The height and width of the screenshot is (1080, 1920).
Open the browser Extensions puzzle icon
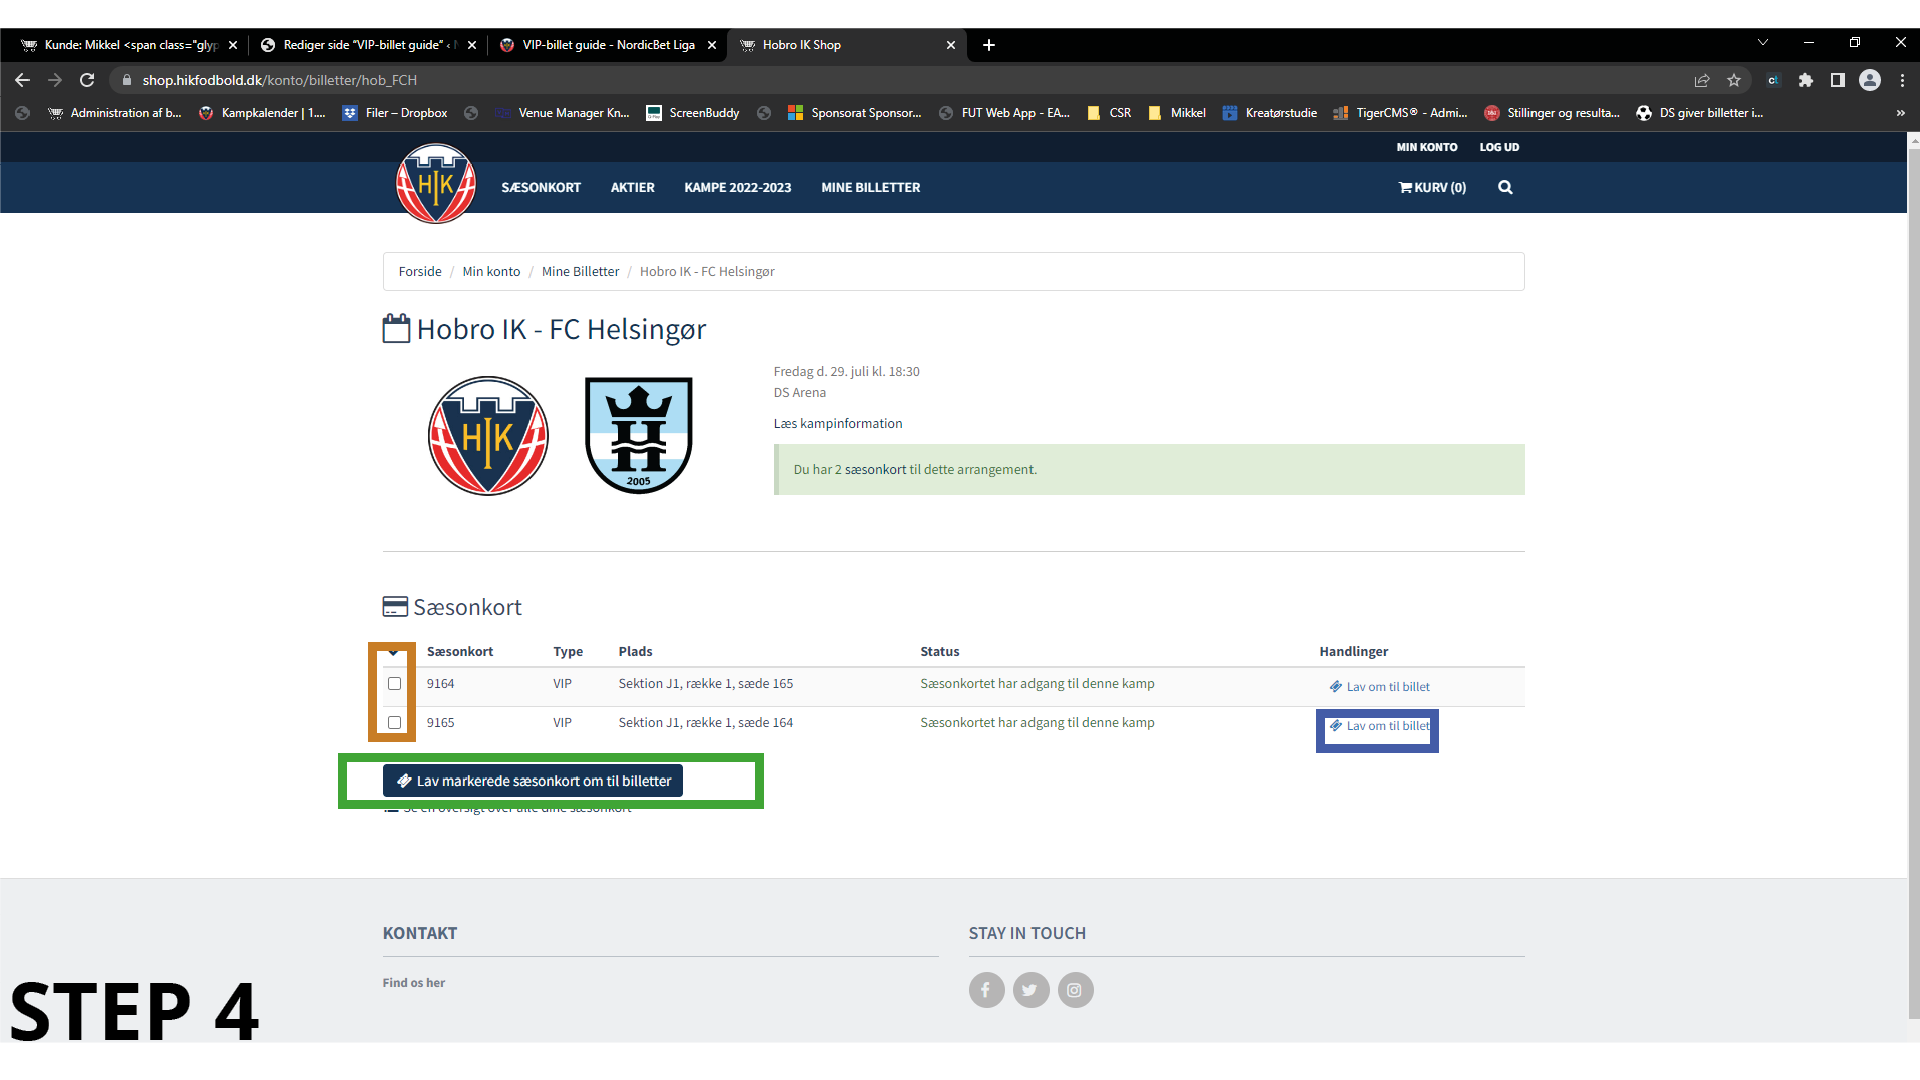click(1805, 80)
